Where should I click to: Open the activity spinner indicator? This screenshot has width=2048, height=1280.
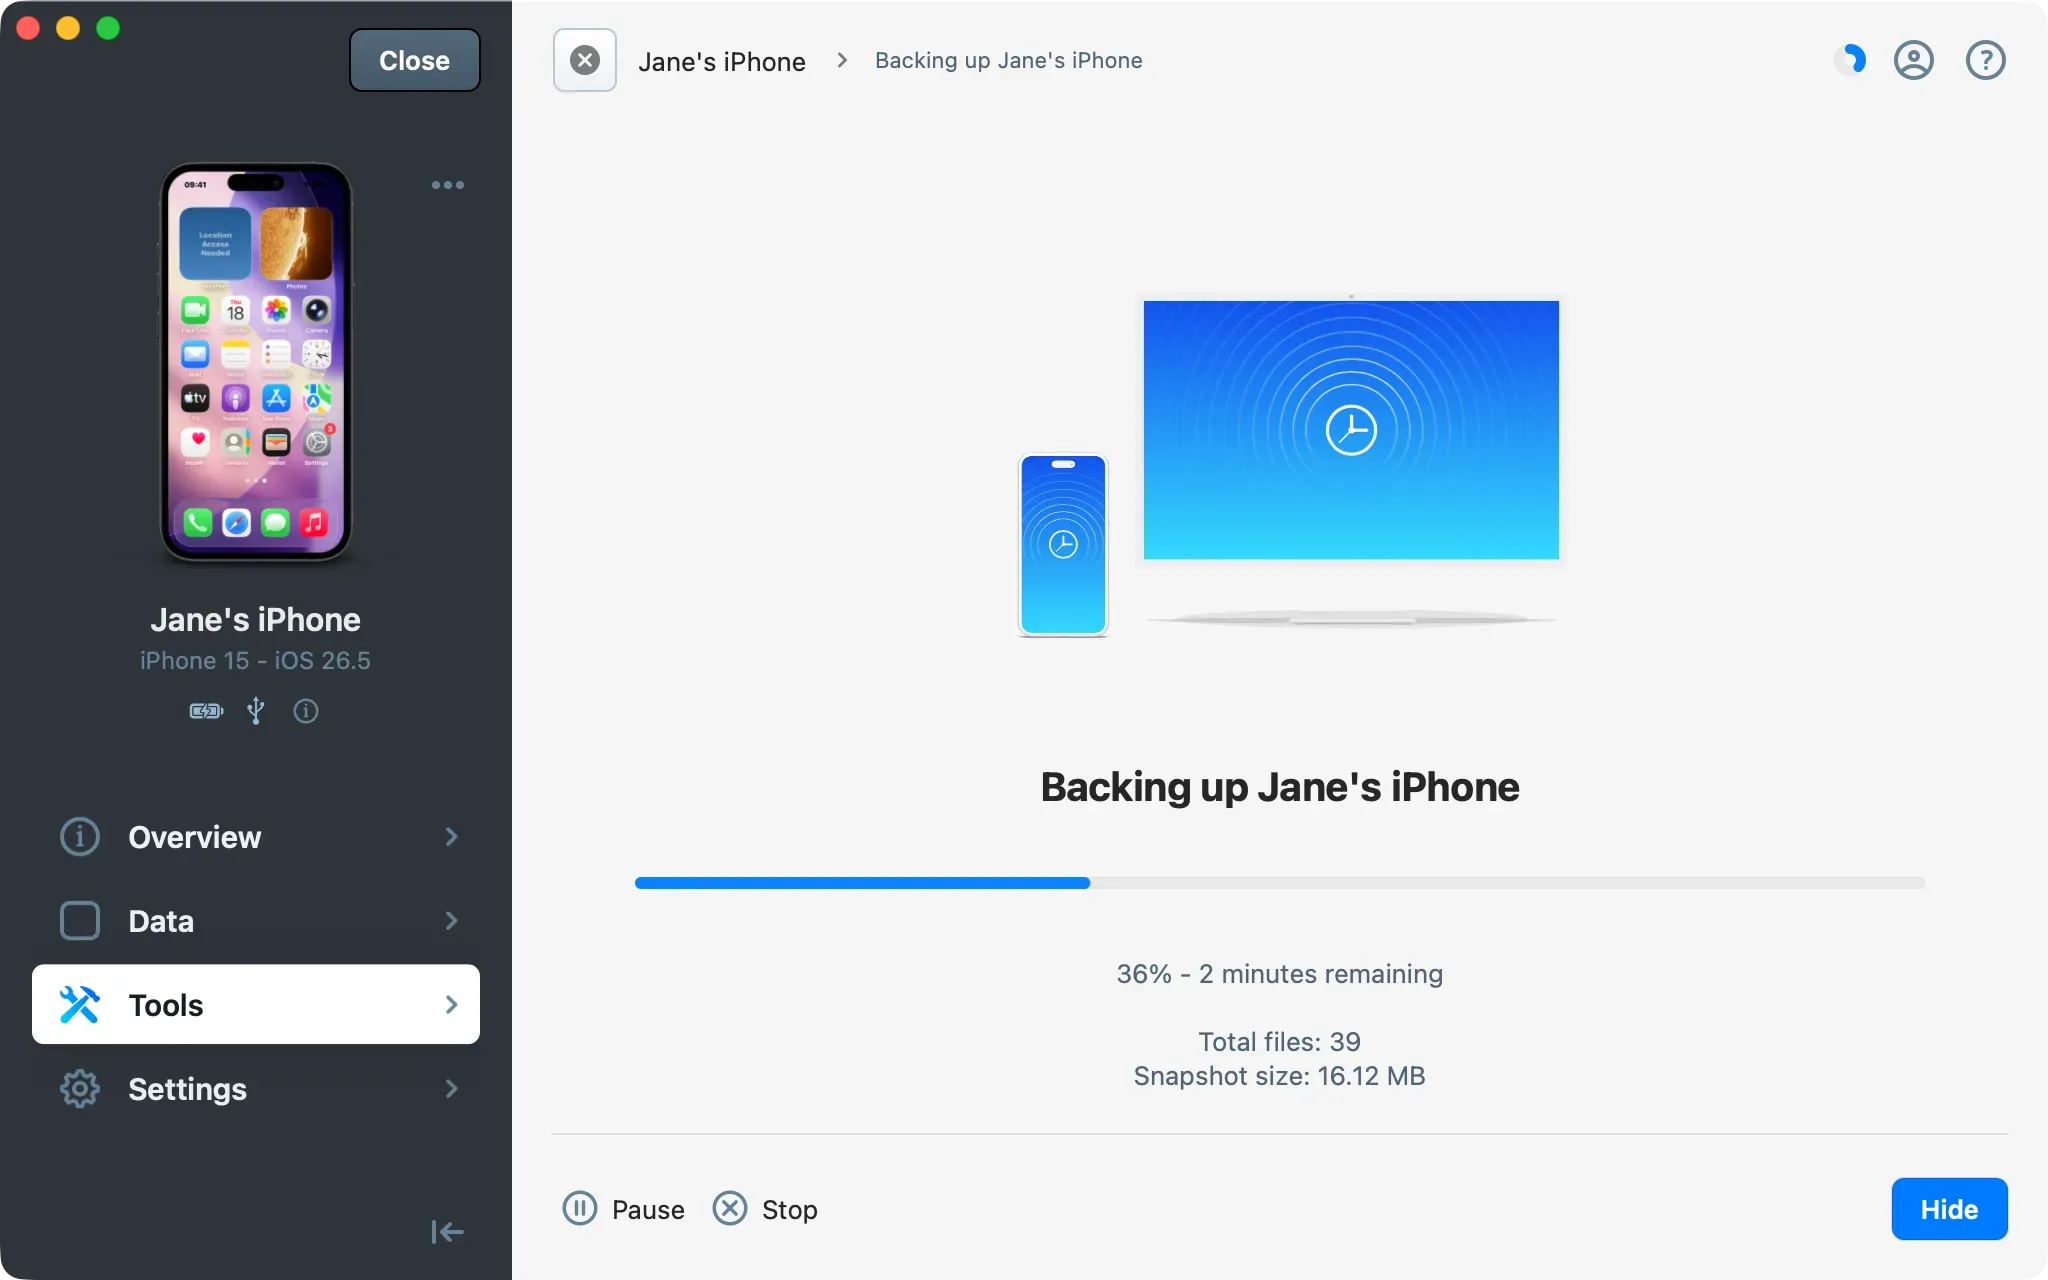pos(1851,60)
